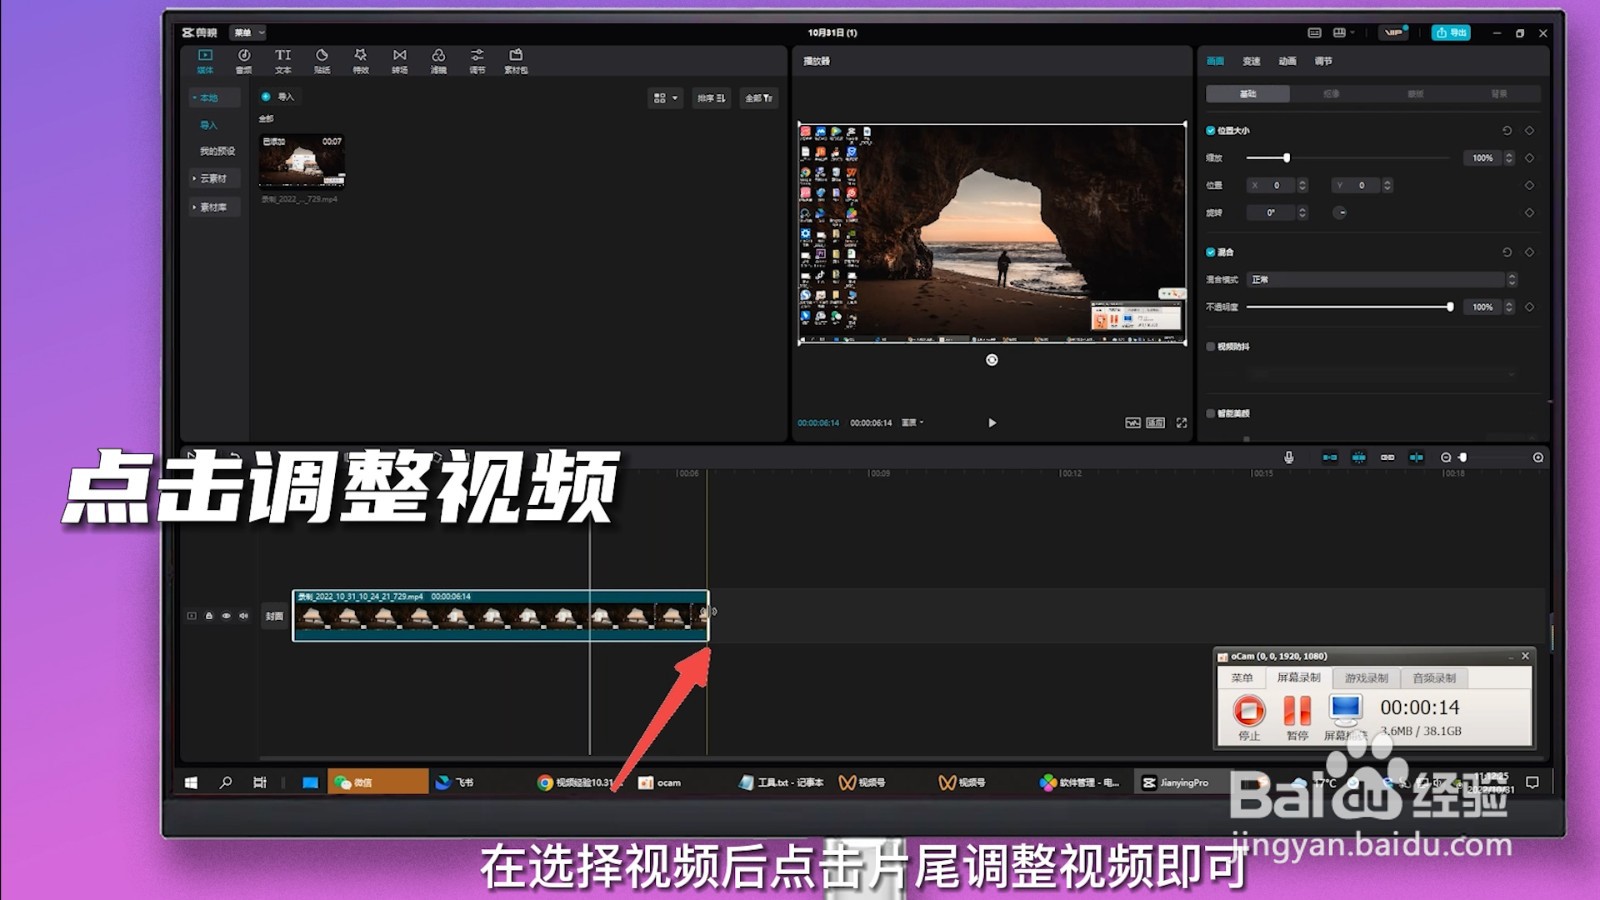Image resolution: width=1600 pixels, height=900 pixels.
Task: Open the 音频 (Audio) panel icon
Action: (244, 60)
